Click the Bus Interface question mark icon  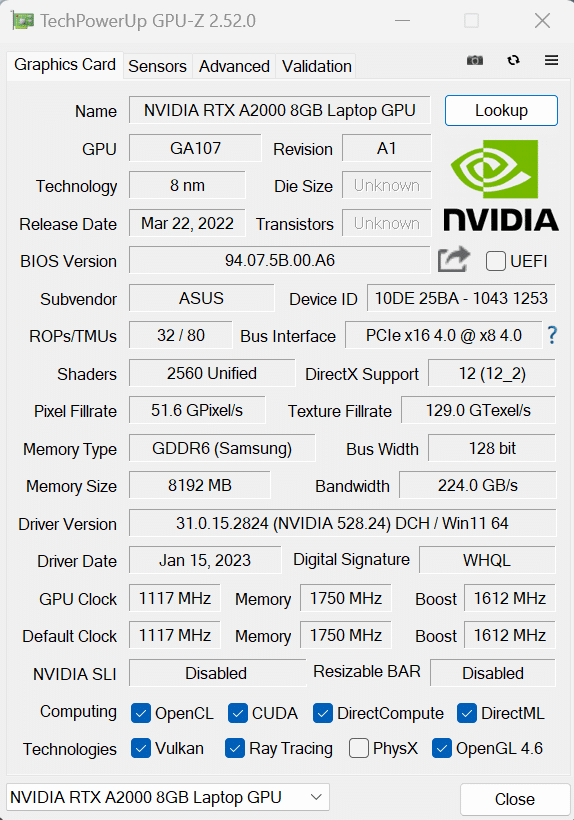tap(552, 335)
